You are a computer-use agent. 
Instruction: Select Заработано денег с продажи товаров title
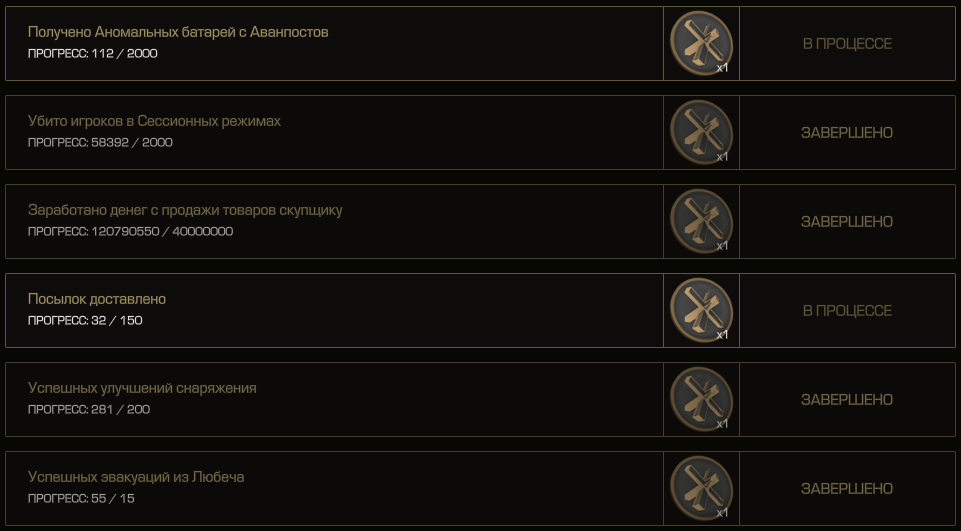[185, 210]
